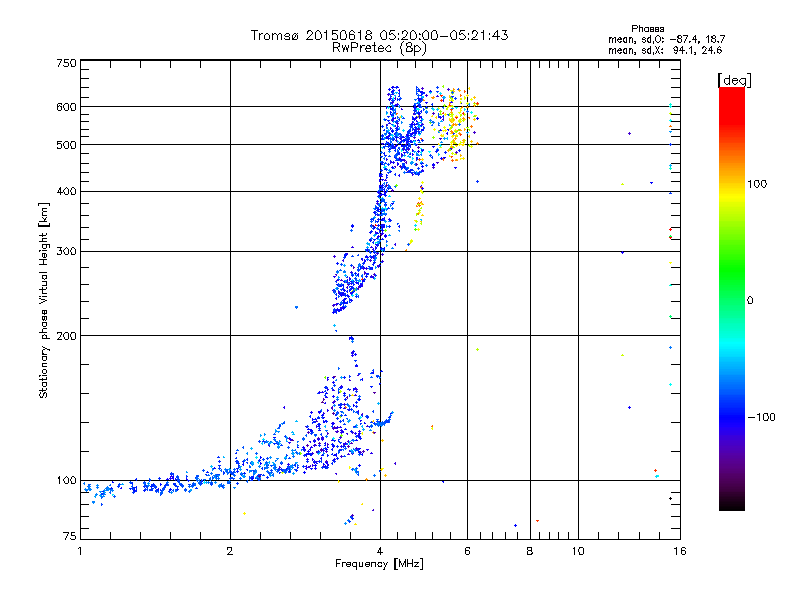The image size is (800, 600).
Task: Click the y-axis '75' tick label
Action: [70, 536]
